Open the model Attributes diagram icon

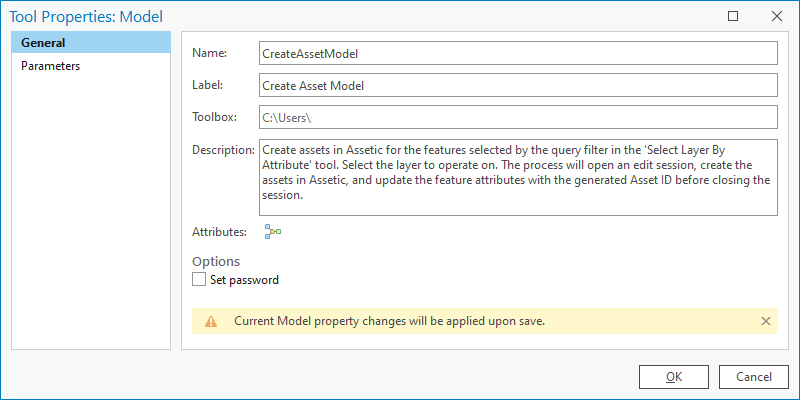[x=273, y=232]
